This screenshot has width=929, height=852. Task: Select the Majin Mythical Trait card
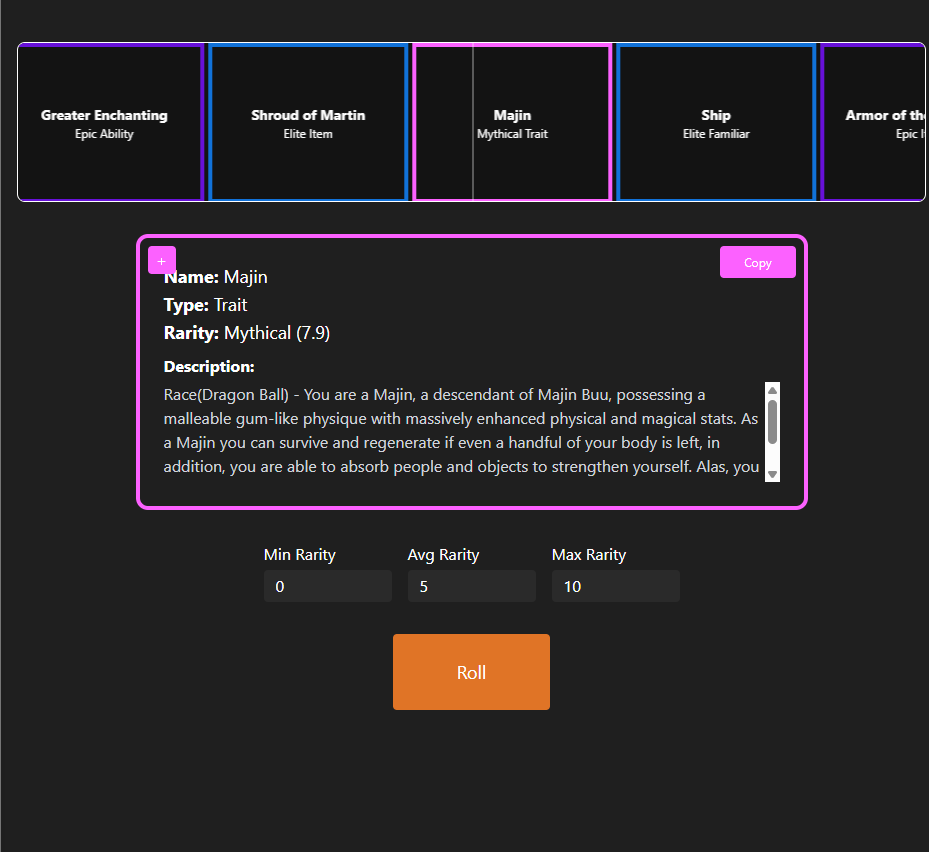pos(512,122)
